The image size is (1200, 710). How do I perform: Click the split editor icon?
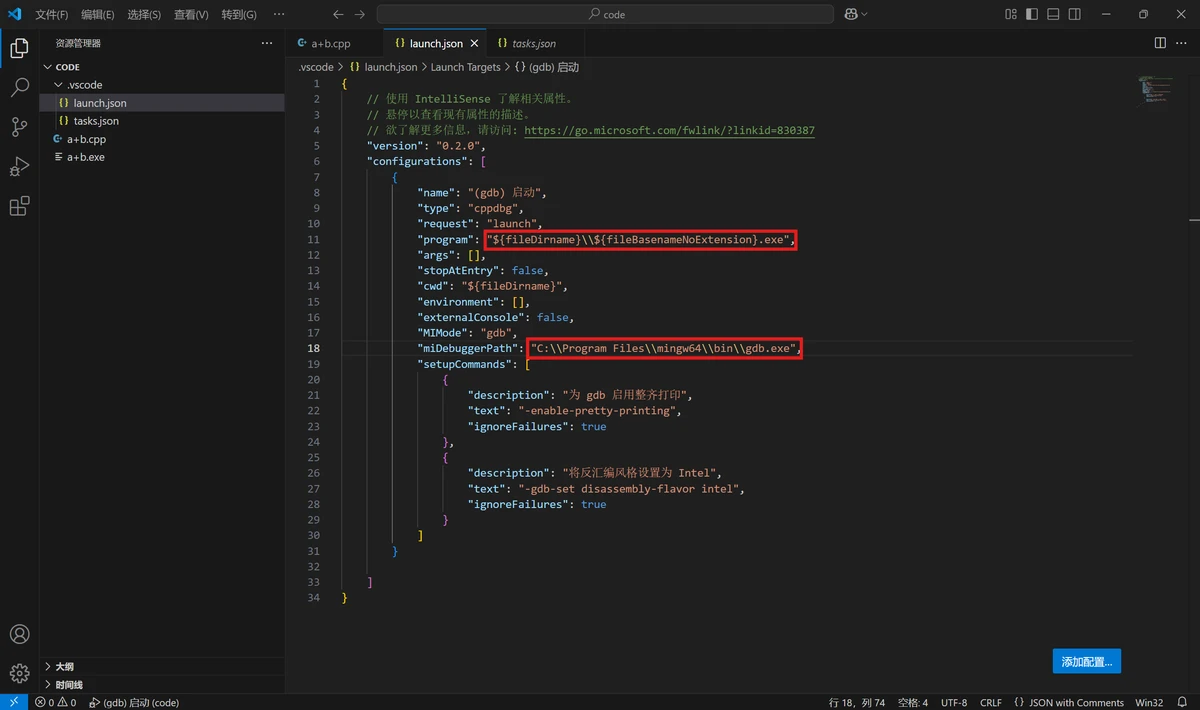(1160, 43)
